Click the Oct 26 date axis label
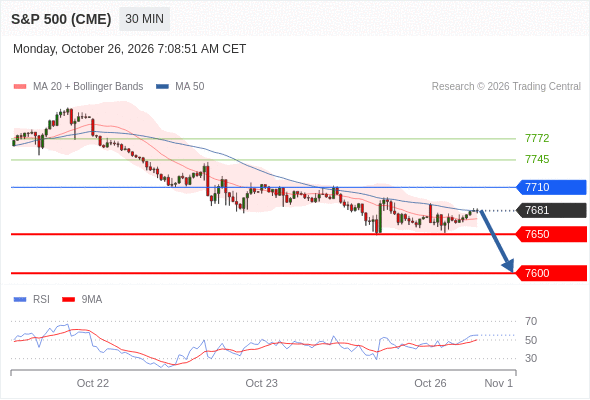Image resolution: width=590 pixels, height=400 pixels. pyautogui.click(x=430, y=383)
